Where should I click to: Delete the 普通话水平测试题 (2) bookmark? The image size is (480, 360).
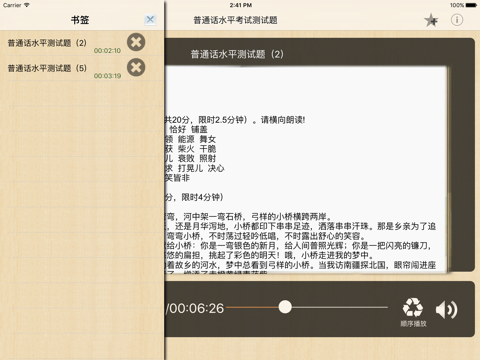pyautogui.click(x=136, y=42)
